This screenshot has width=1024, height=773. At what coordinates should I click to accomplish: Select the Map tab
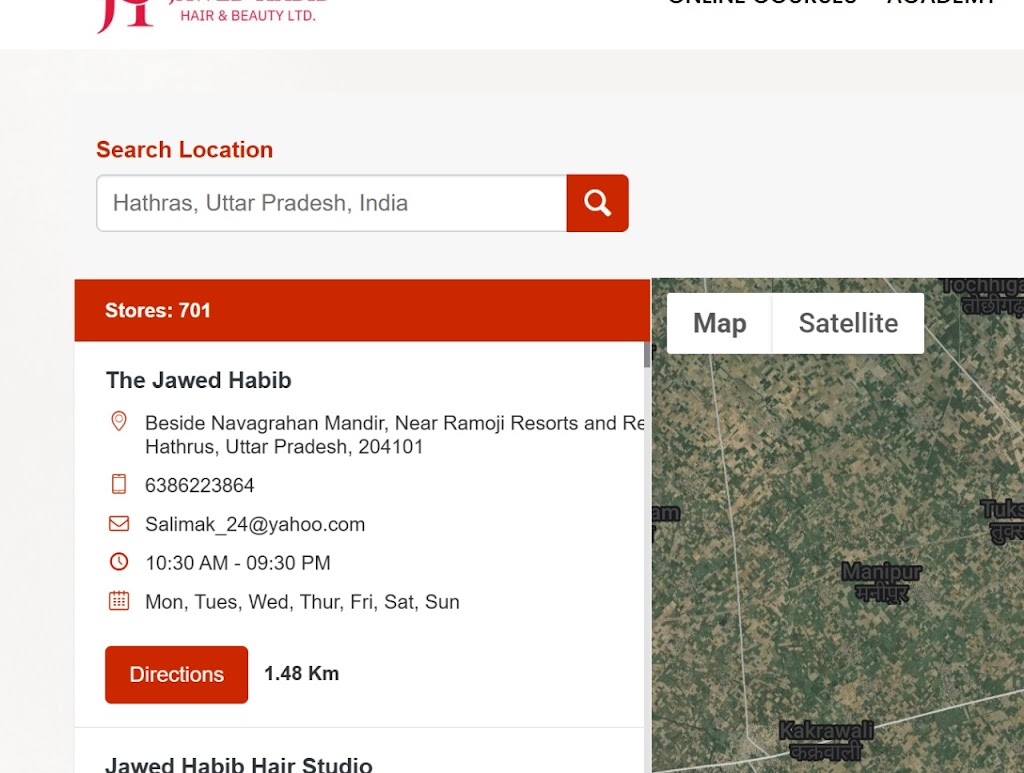tap(719, 323)
